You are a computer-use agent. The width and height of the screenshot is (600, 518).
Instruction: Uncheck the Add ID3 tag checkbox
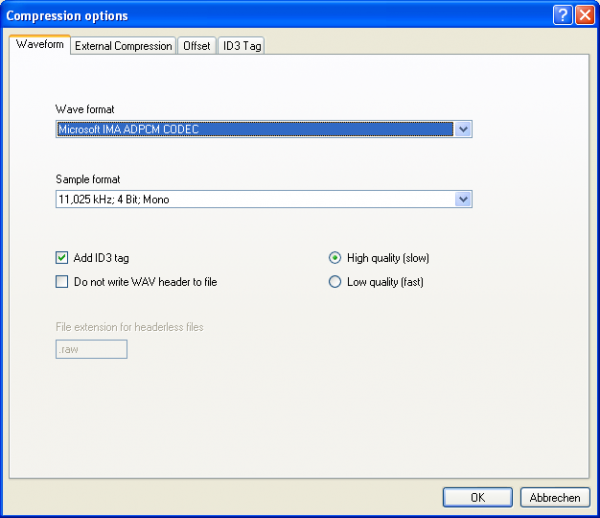(x=62, y=258)
